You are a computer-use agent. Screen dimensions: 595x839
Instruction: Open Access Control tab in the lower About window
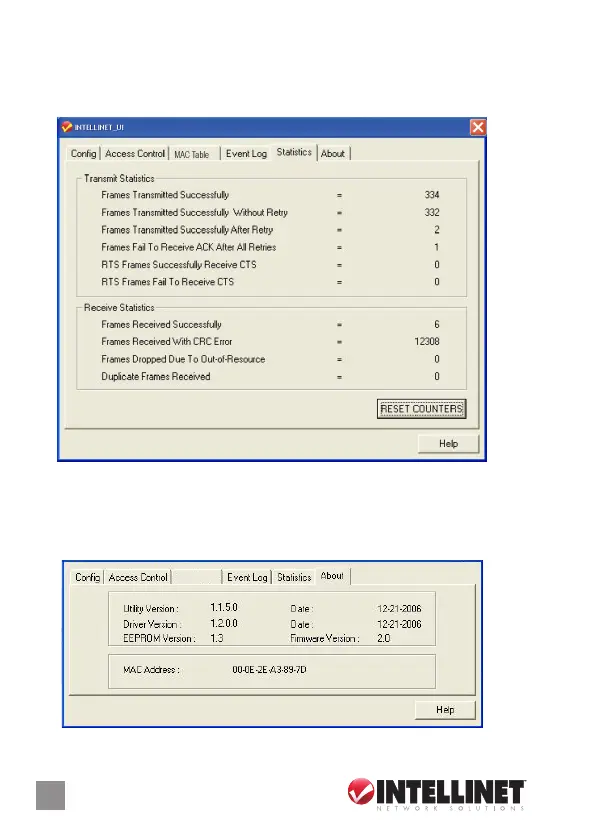click(138, 577)
